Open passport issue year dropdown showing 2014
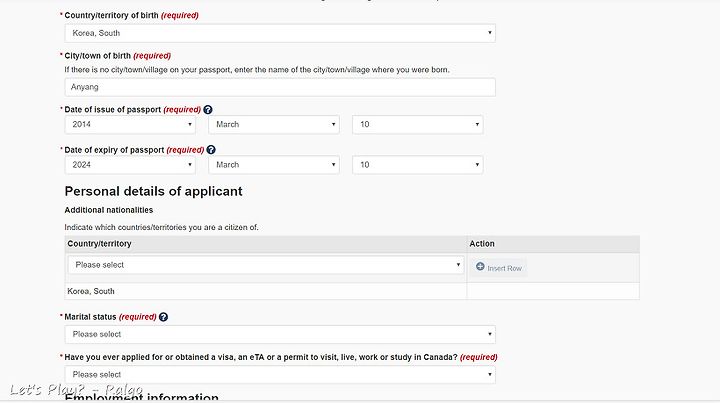Screen dimensions: 720x403 [130, 124]
